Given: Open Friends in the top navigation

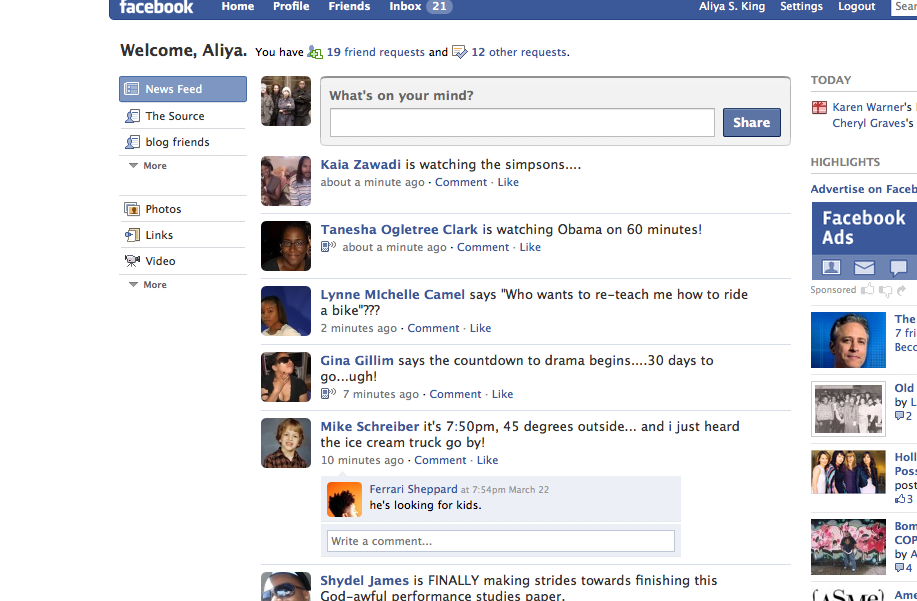Looking at the screenshot, I should point(349,7).
